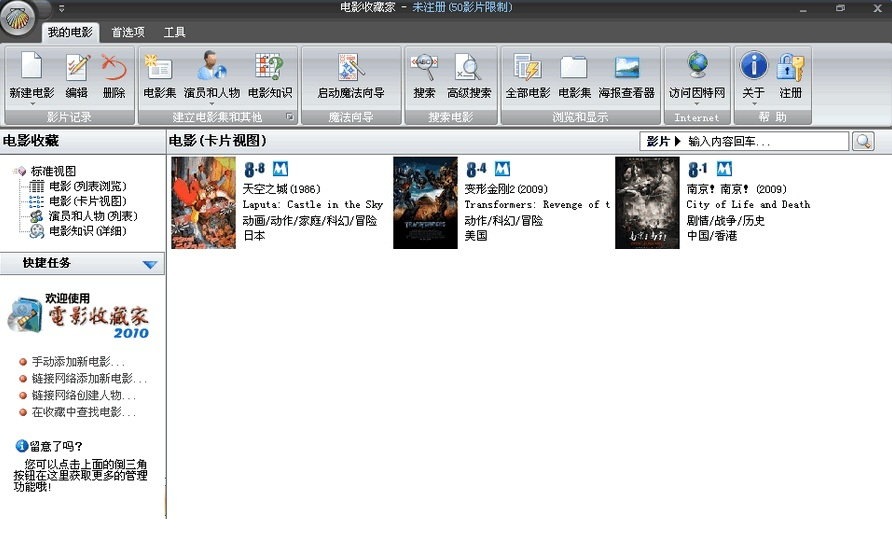Viewport: 892px width, 539px height.
Task: Click the 变形金刚2 poster thumbnail
Action: pos(425,203)
